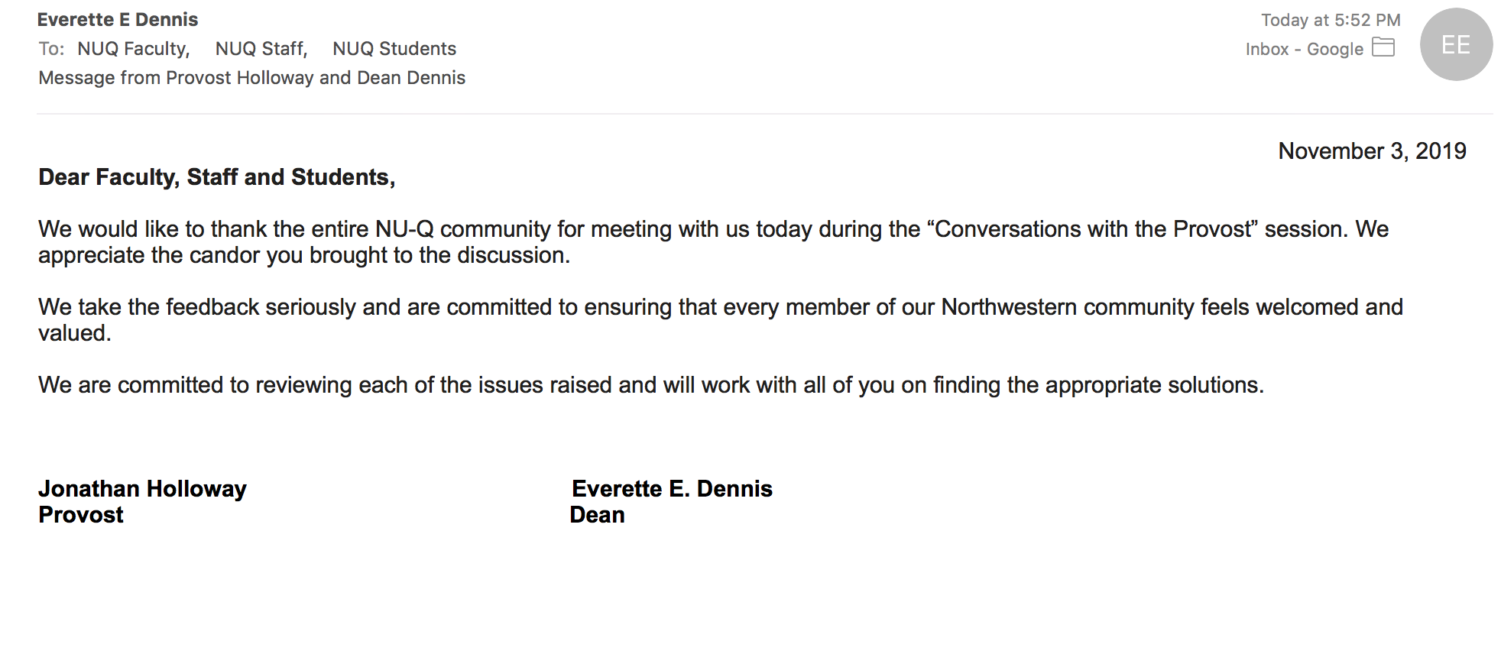Click the greeting Dear Faculty, Staff and Students
This screenshot has height=654, width=1501.
point(217,178)
